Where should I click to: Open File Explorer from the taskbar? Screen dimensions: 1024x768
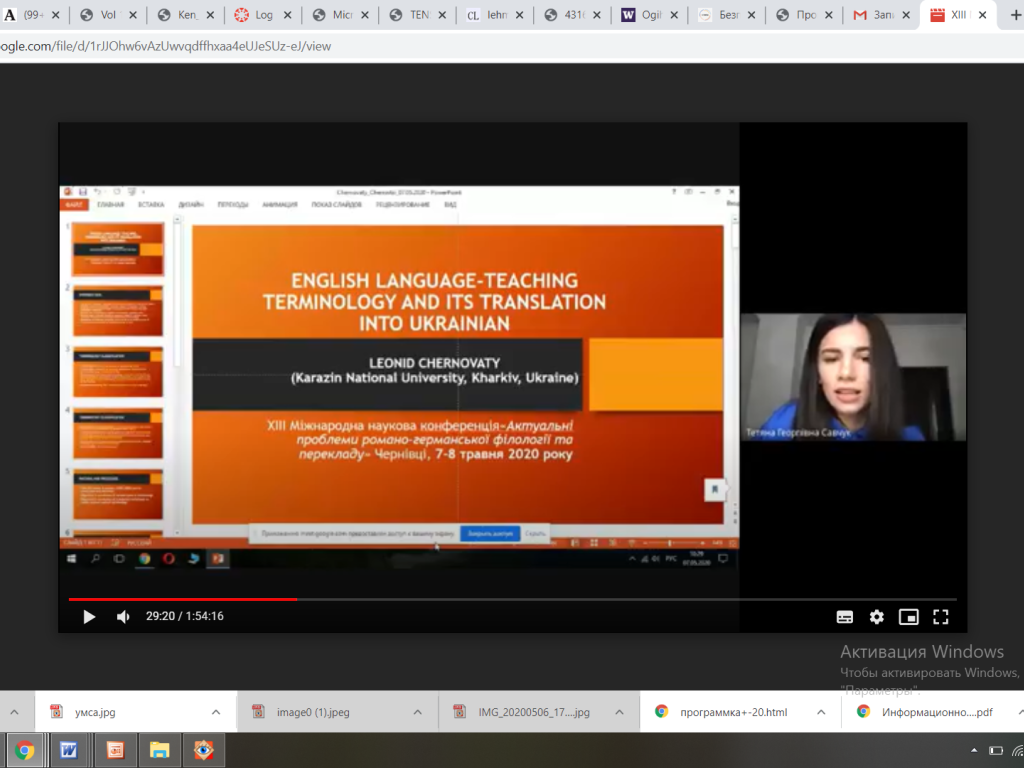(x=159, y=751)
